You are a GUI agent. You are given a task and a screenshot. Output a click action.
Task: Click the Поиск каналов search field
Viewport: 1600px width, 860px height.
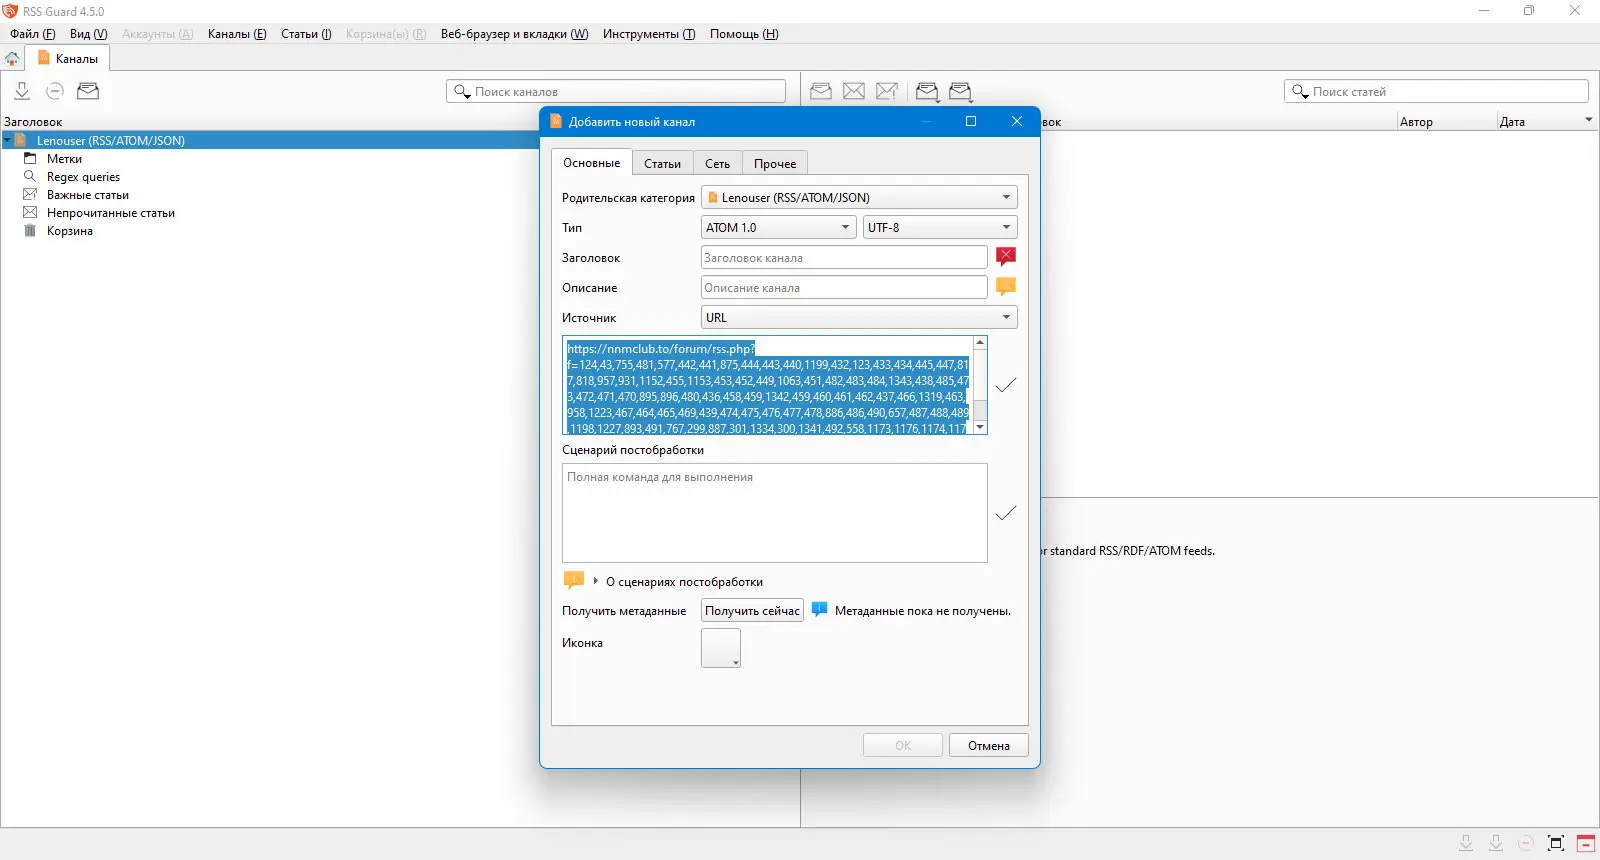tap(616, 91)
